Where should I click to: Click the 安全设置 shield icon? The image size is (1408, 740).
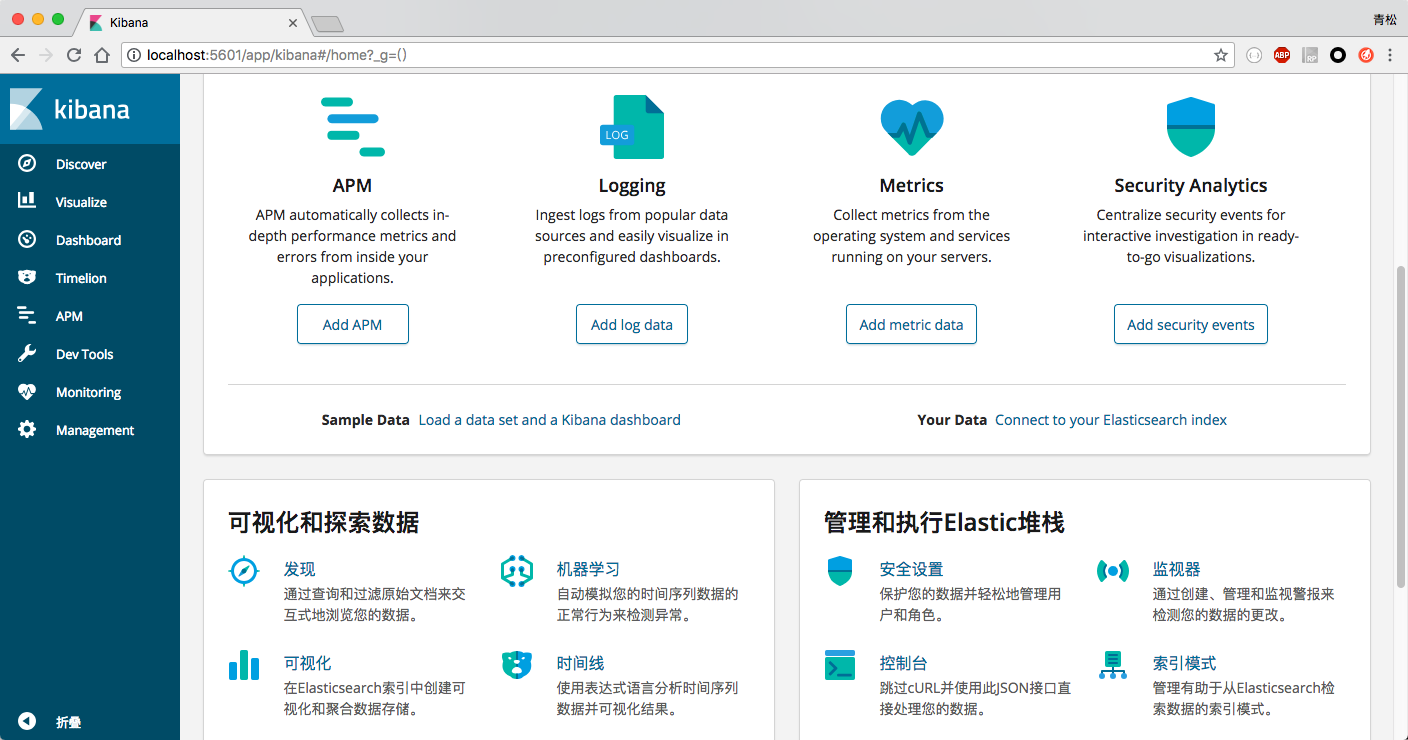tap(840, 571)
